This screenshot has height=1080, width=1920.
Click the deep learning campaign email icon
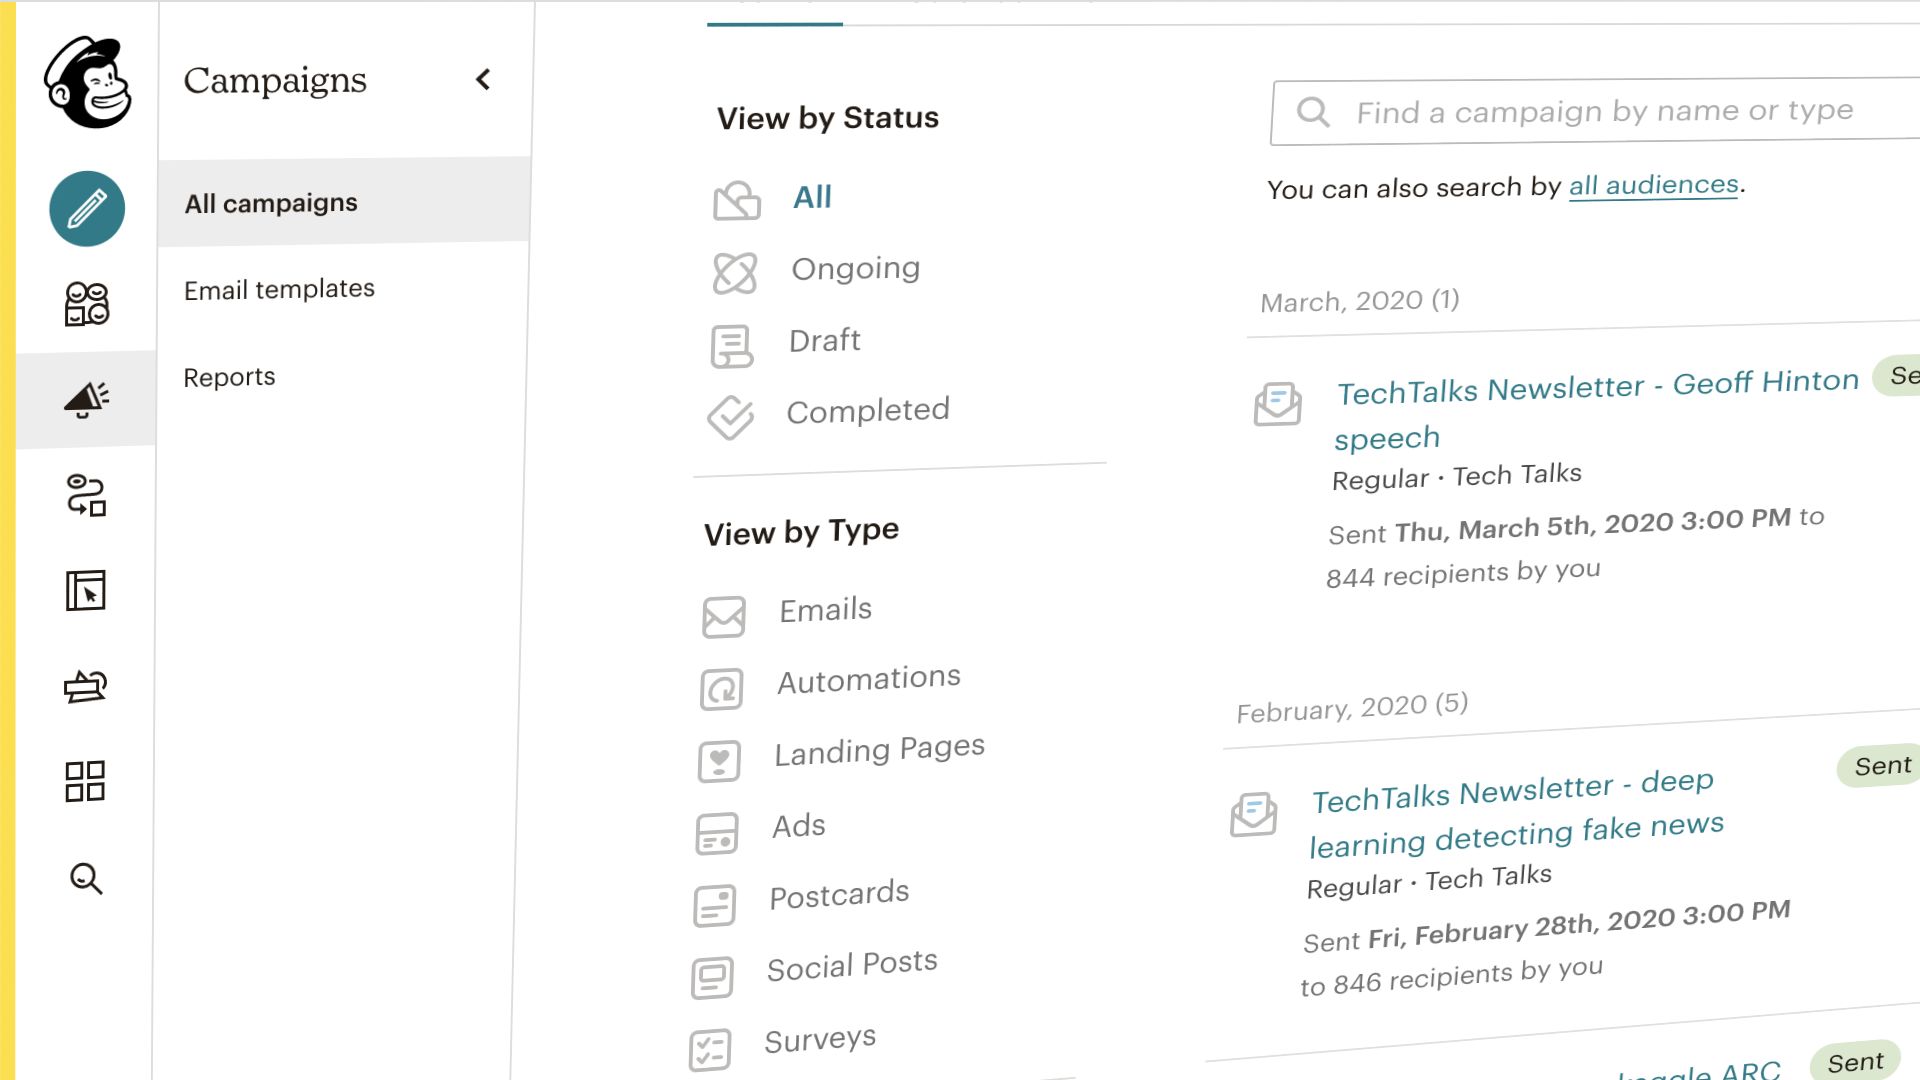tap(1254, 814)
